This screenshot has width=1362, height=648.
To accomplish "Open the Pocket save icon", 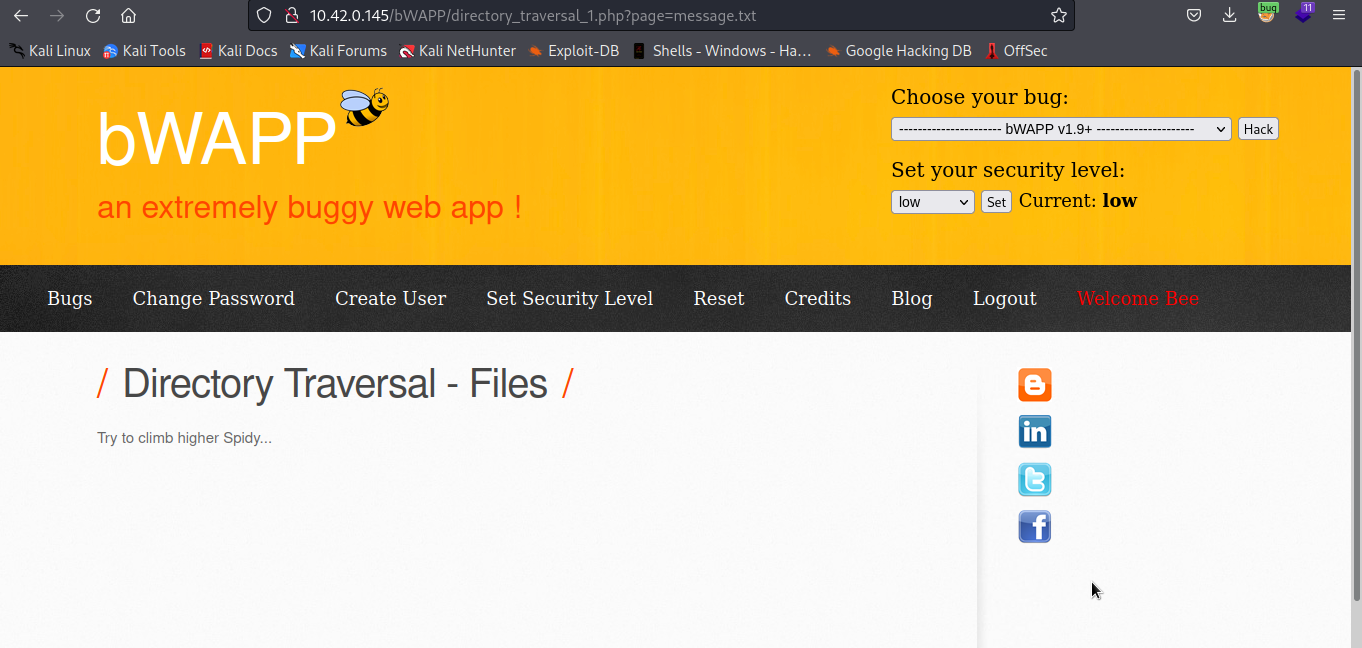I will click(1194, 16).
